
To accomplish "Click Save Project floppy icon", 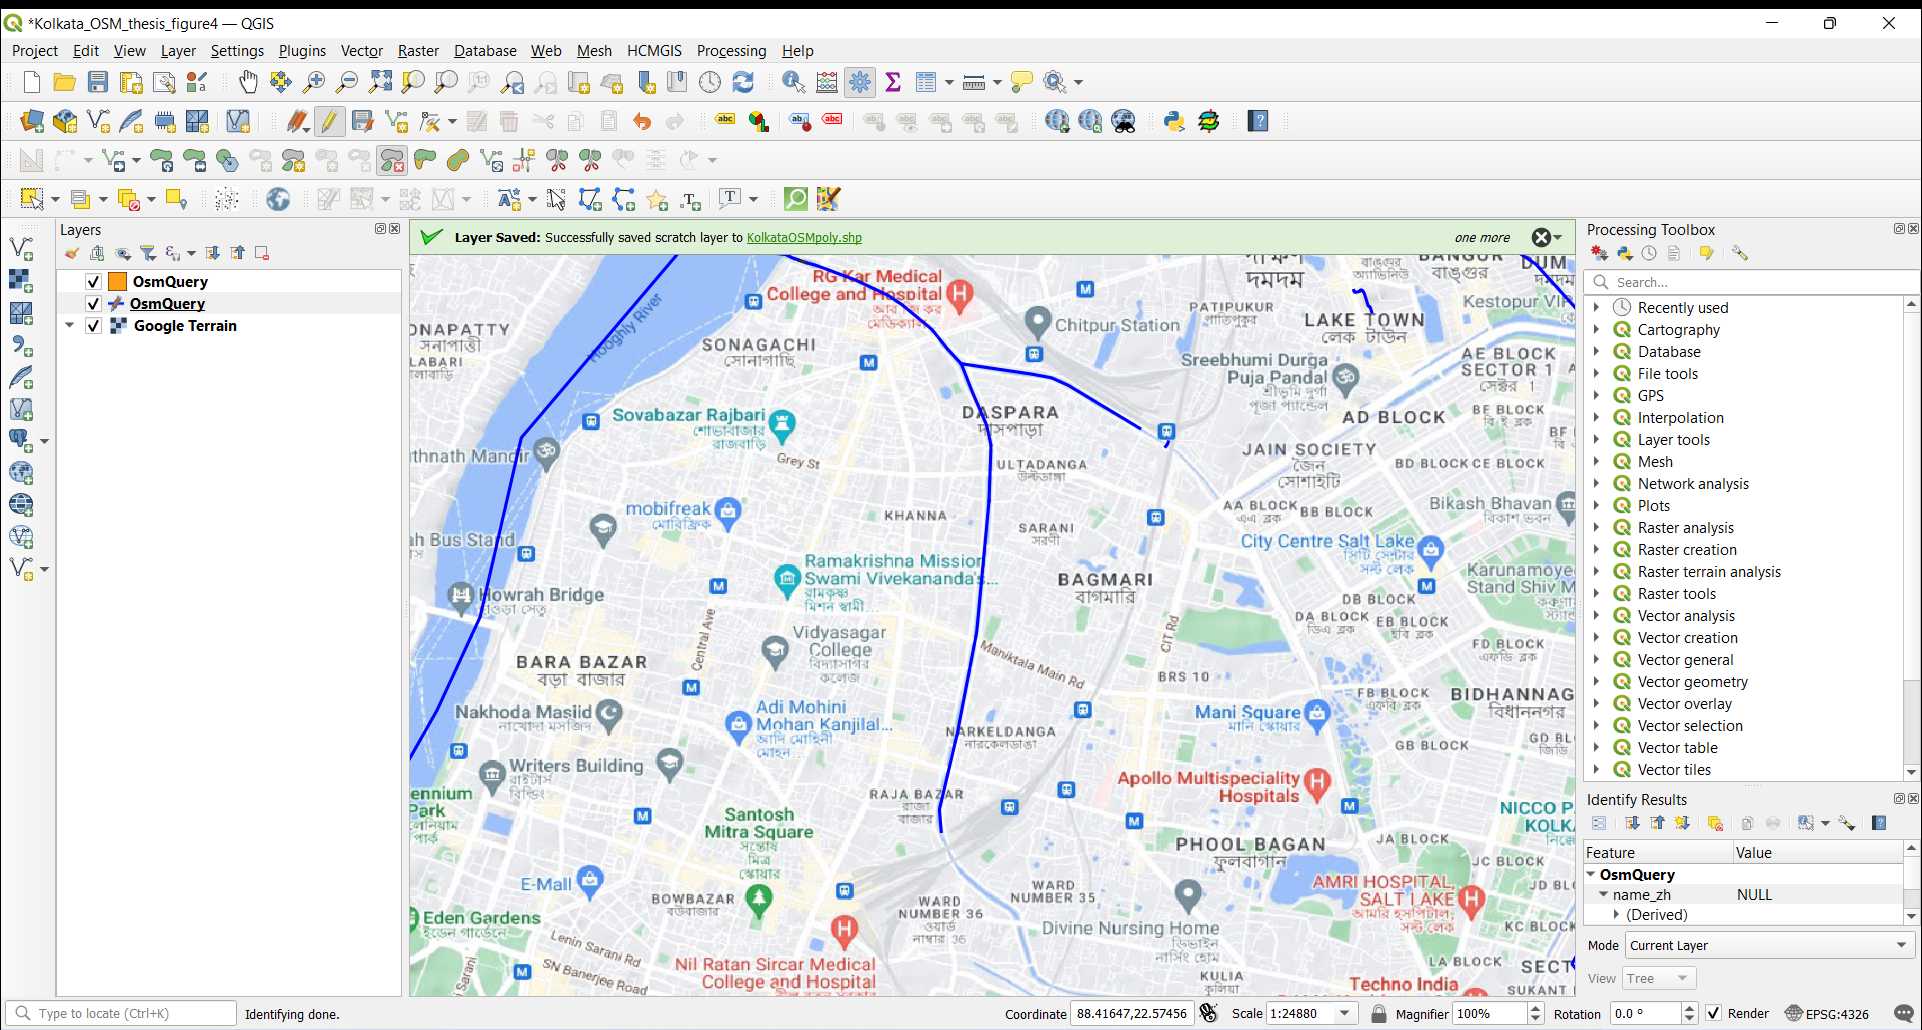I will pyautogui.click(x=98, y=82).
